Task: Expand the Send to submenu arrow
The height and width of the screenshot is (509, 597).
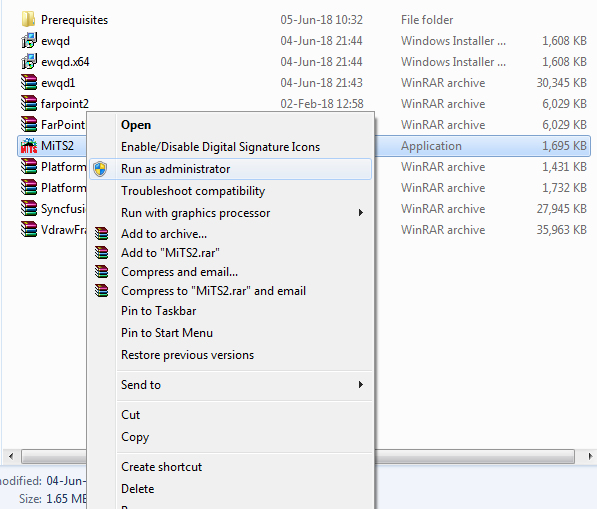Action: [x=361, y=385]
